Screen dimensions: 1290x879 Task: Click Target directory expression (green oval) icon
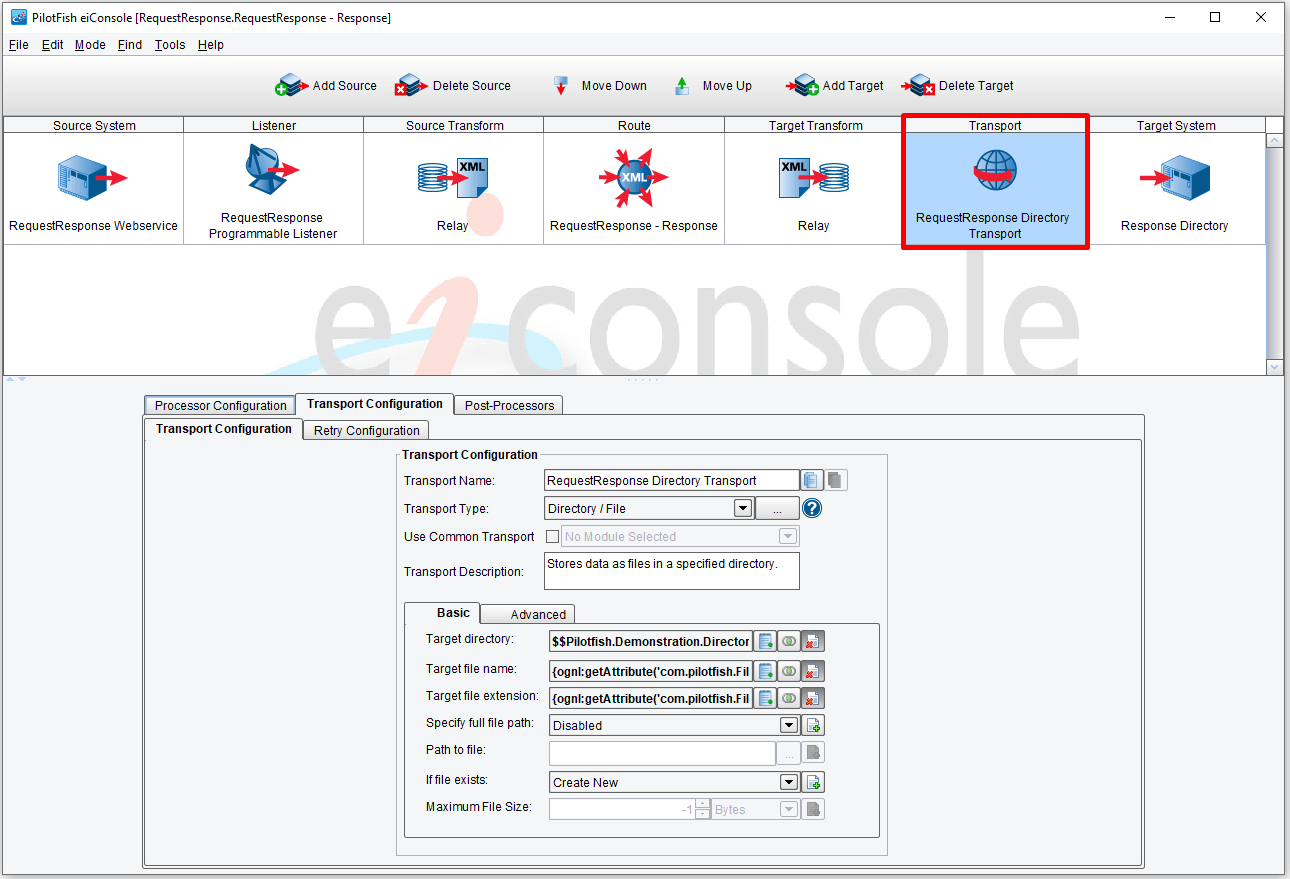pos(789,641)
